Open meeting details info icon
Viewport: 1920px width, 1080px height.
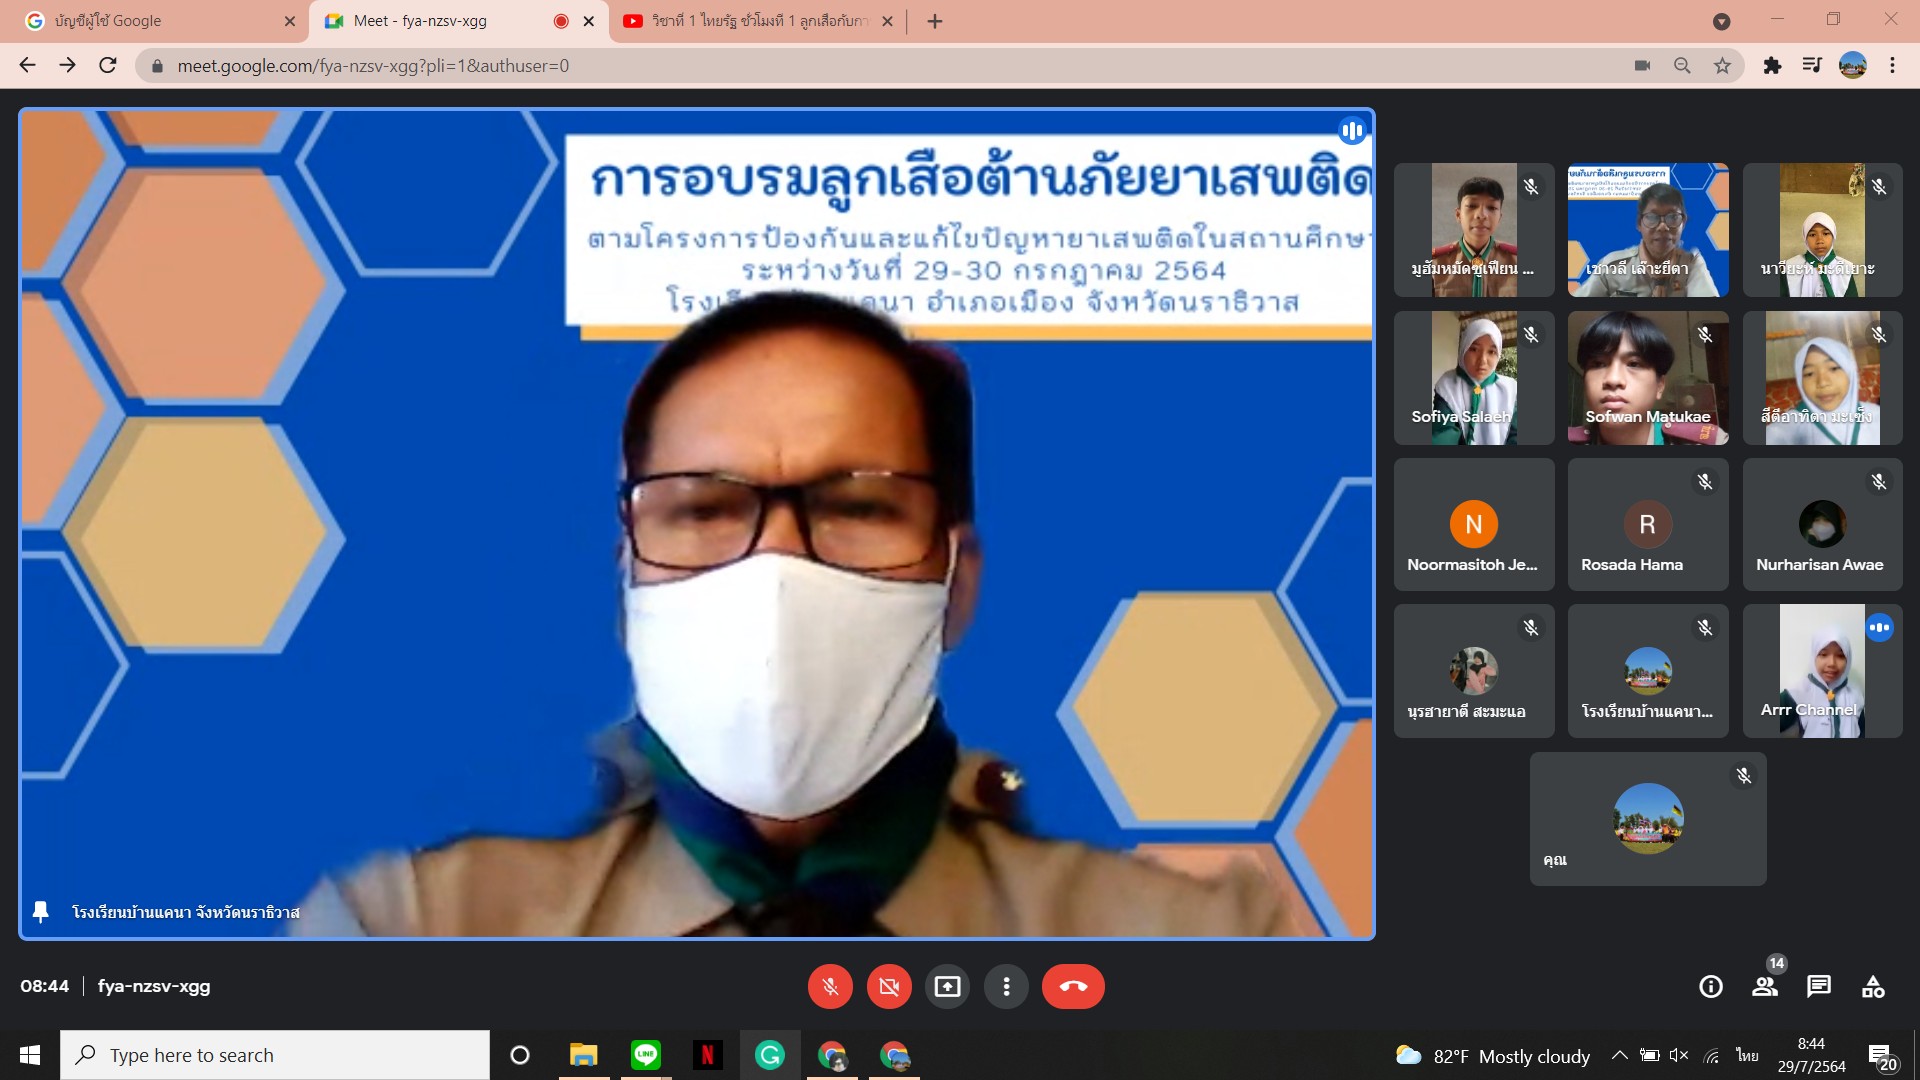(1711, 987)
